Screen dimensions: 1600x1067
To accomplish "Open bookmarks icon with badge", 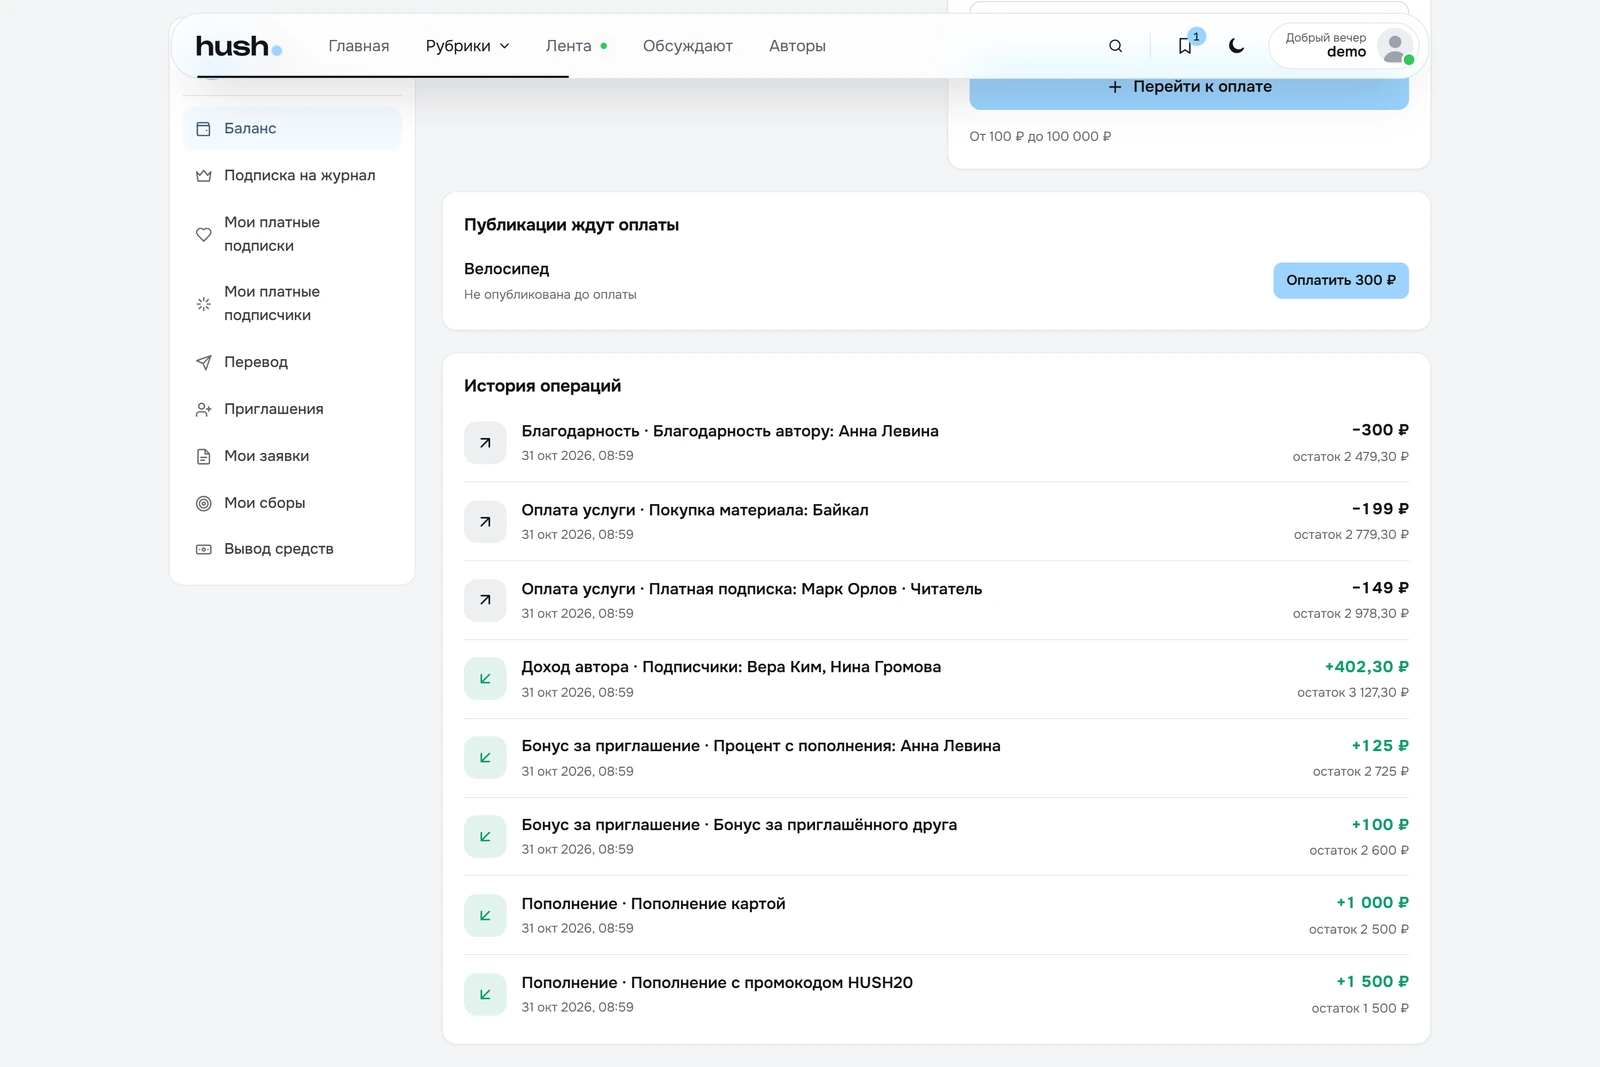I will (1185, 46).
